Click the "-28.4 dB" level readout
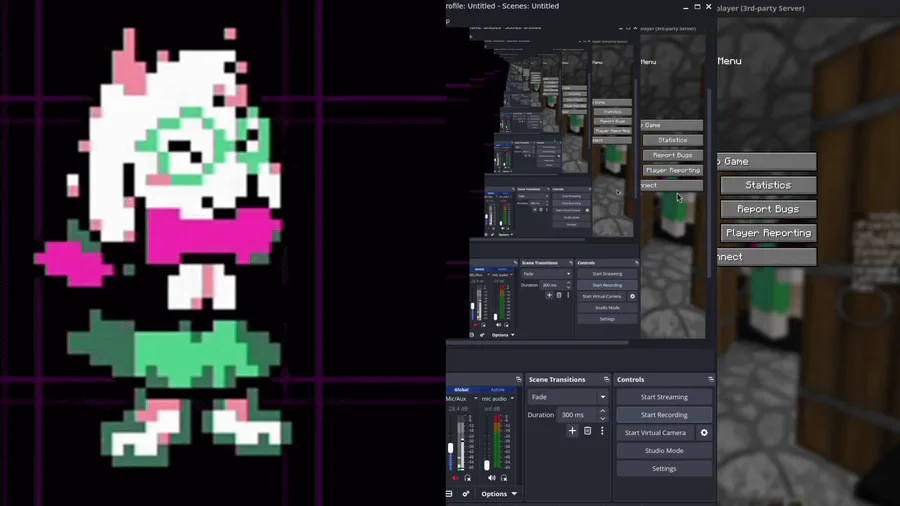The image size is (900, 506). coord(457,408)
